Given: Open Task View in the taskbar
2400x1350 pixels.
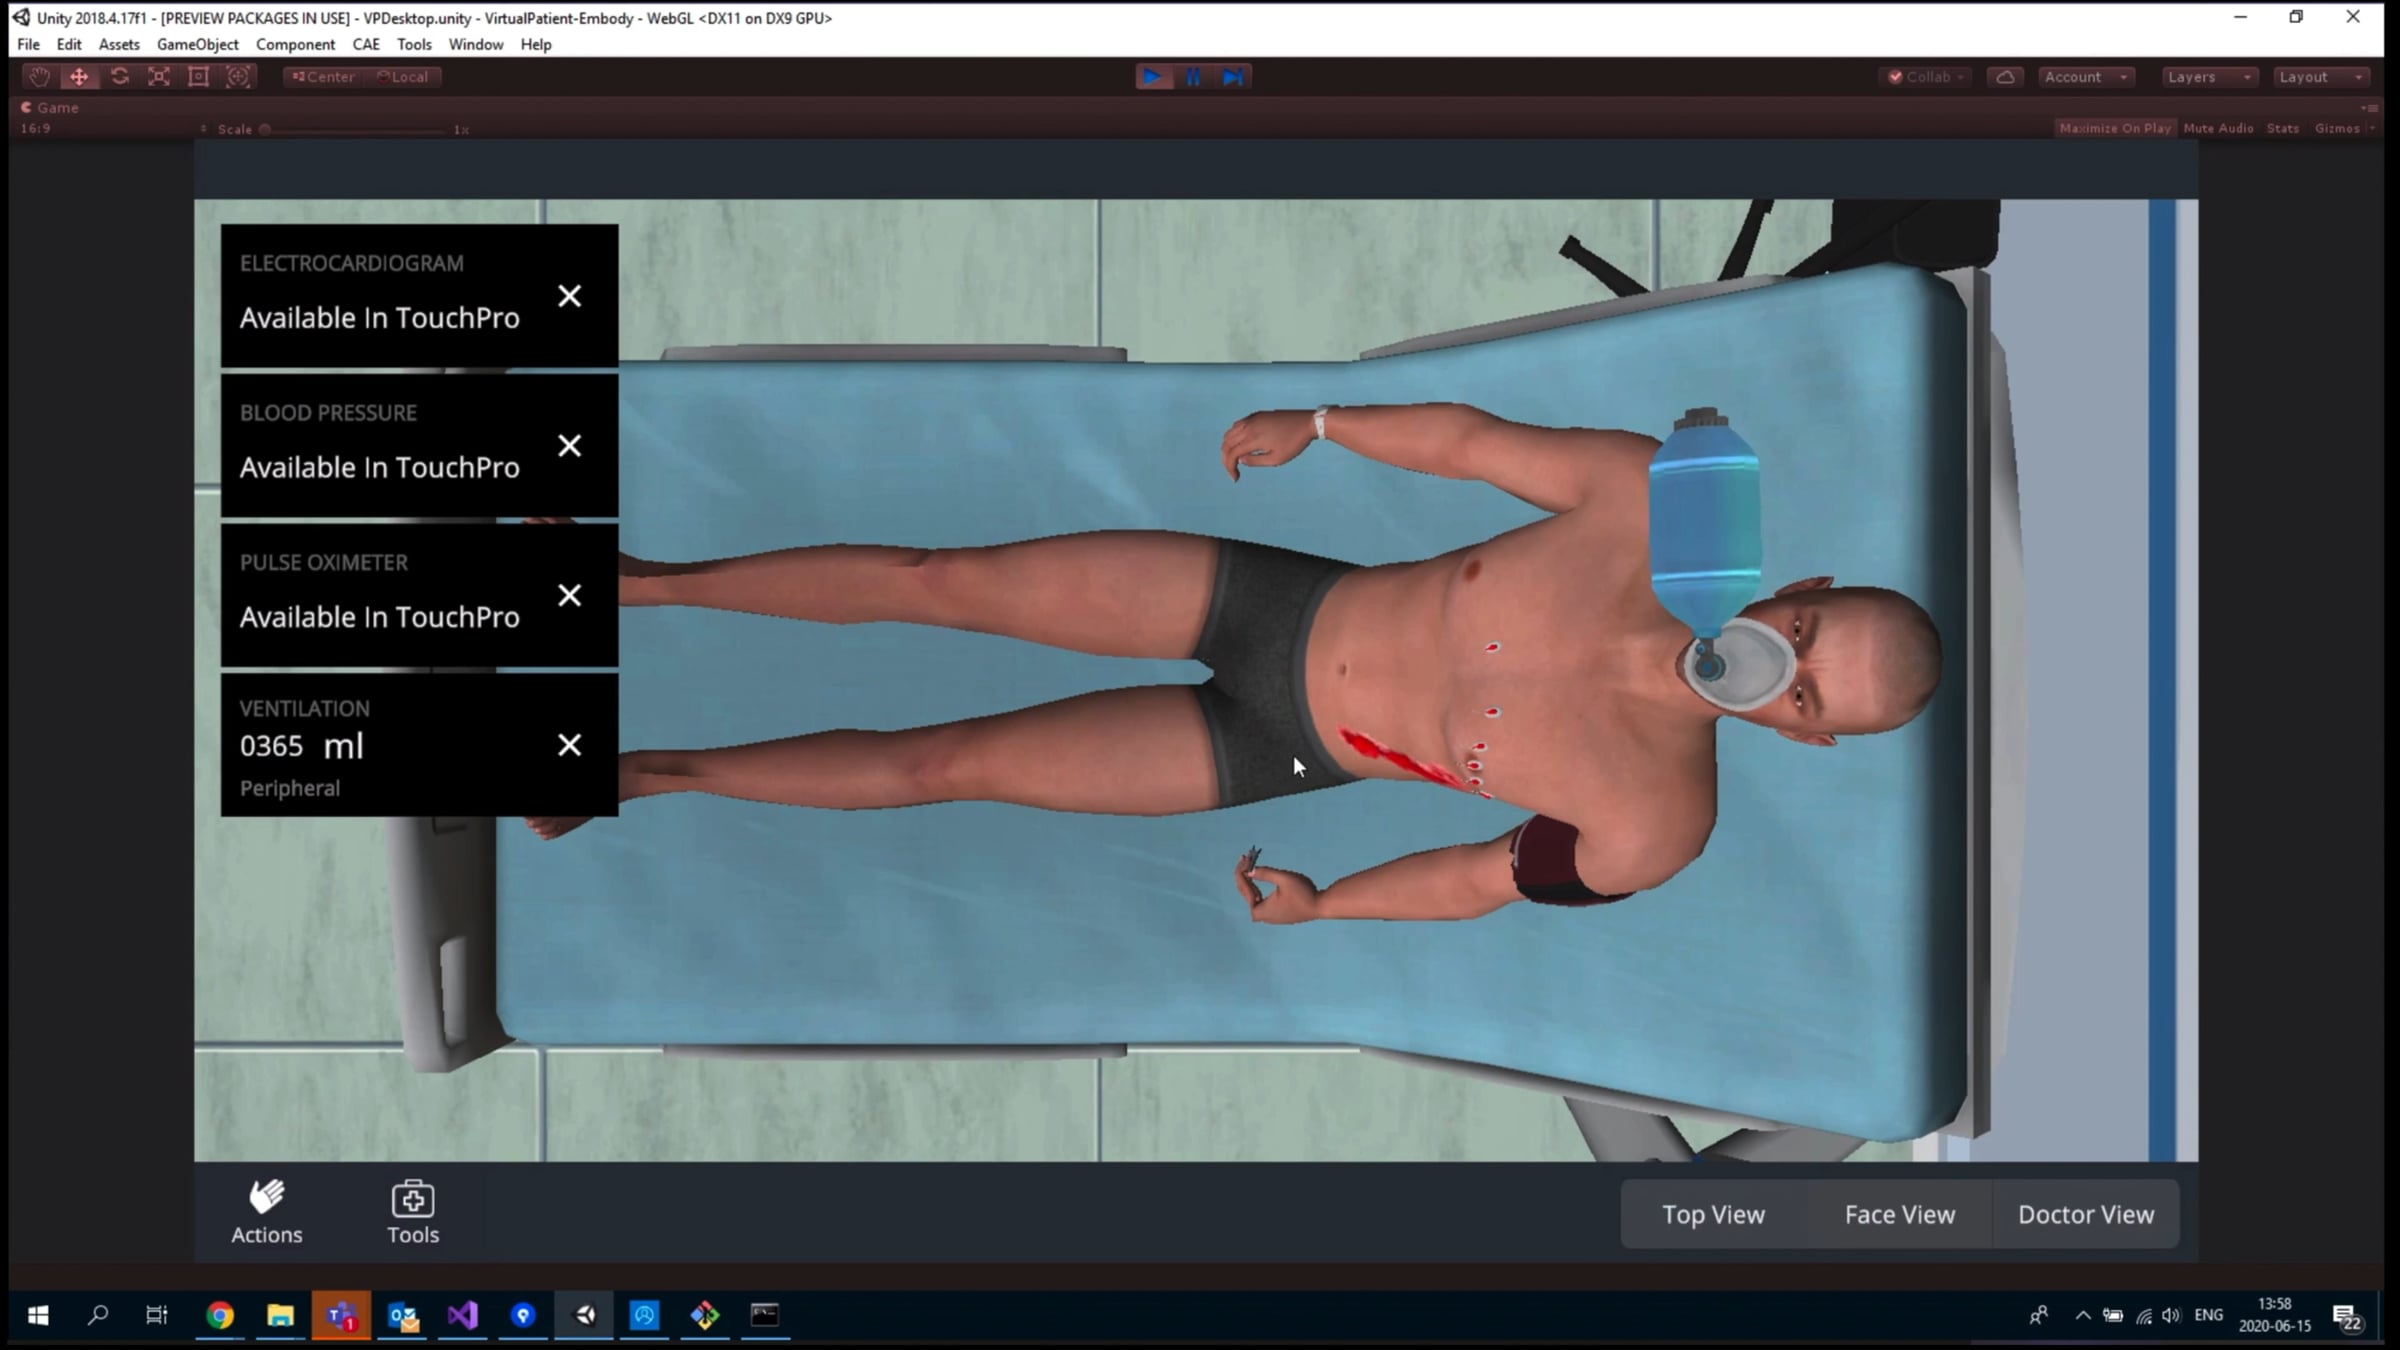Looking at the screenshot, I should 157,1315.
